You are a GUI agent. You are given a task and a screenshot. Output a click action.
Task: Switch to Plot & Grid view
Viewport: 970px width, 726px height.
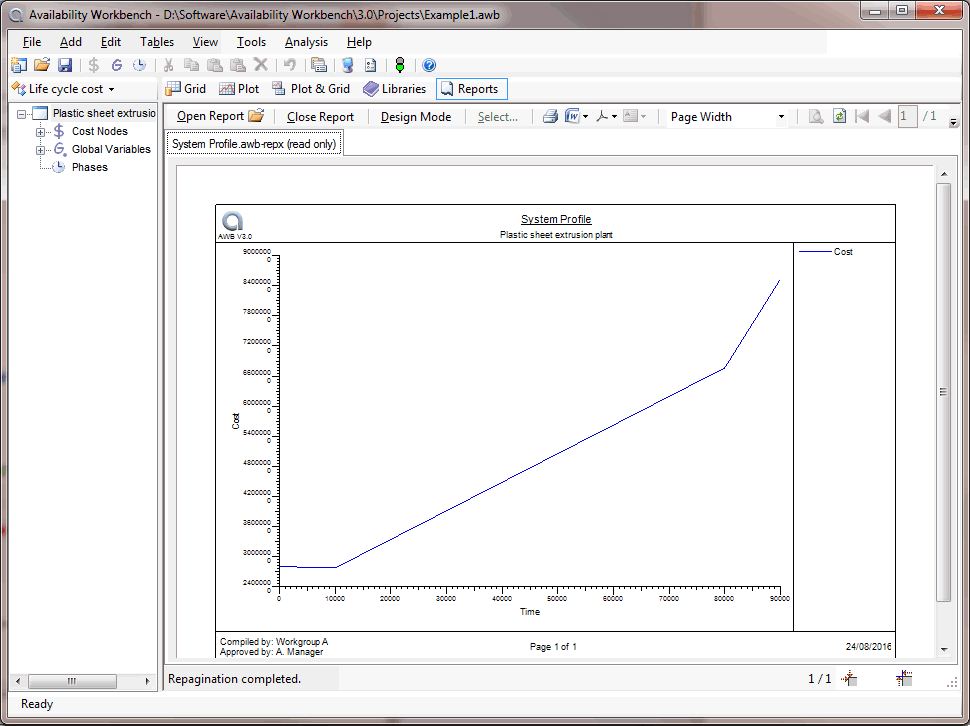311,89
